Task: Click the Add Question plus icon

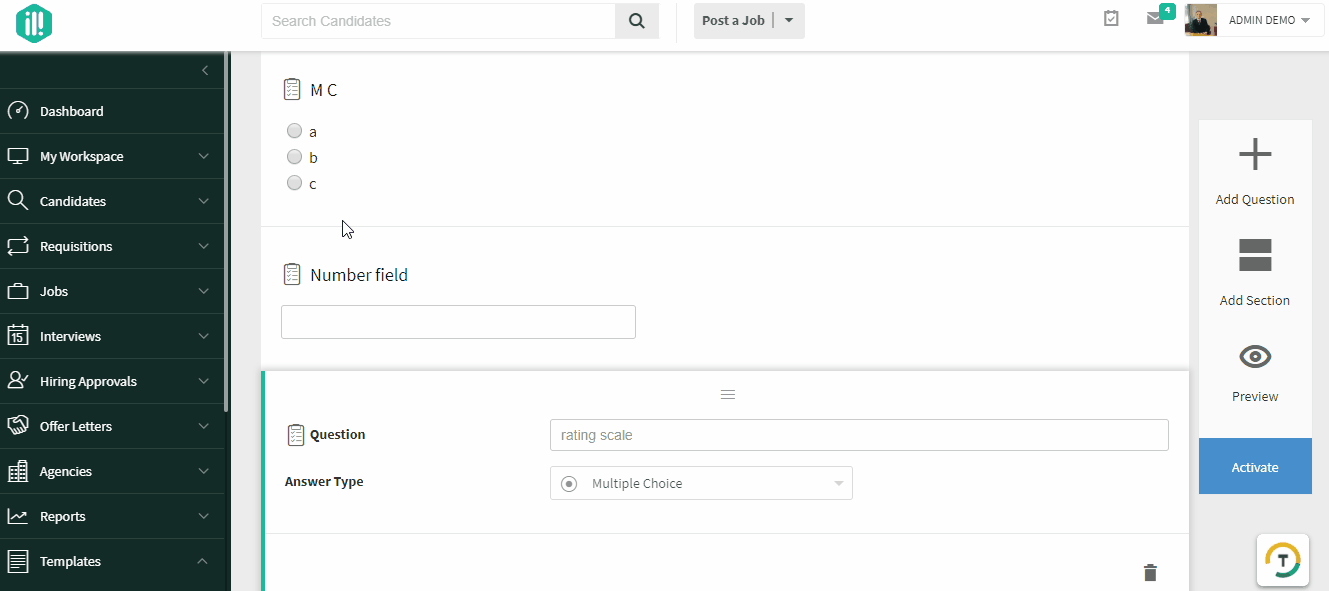Action: tap(1255, 155)
